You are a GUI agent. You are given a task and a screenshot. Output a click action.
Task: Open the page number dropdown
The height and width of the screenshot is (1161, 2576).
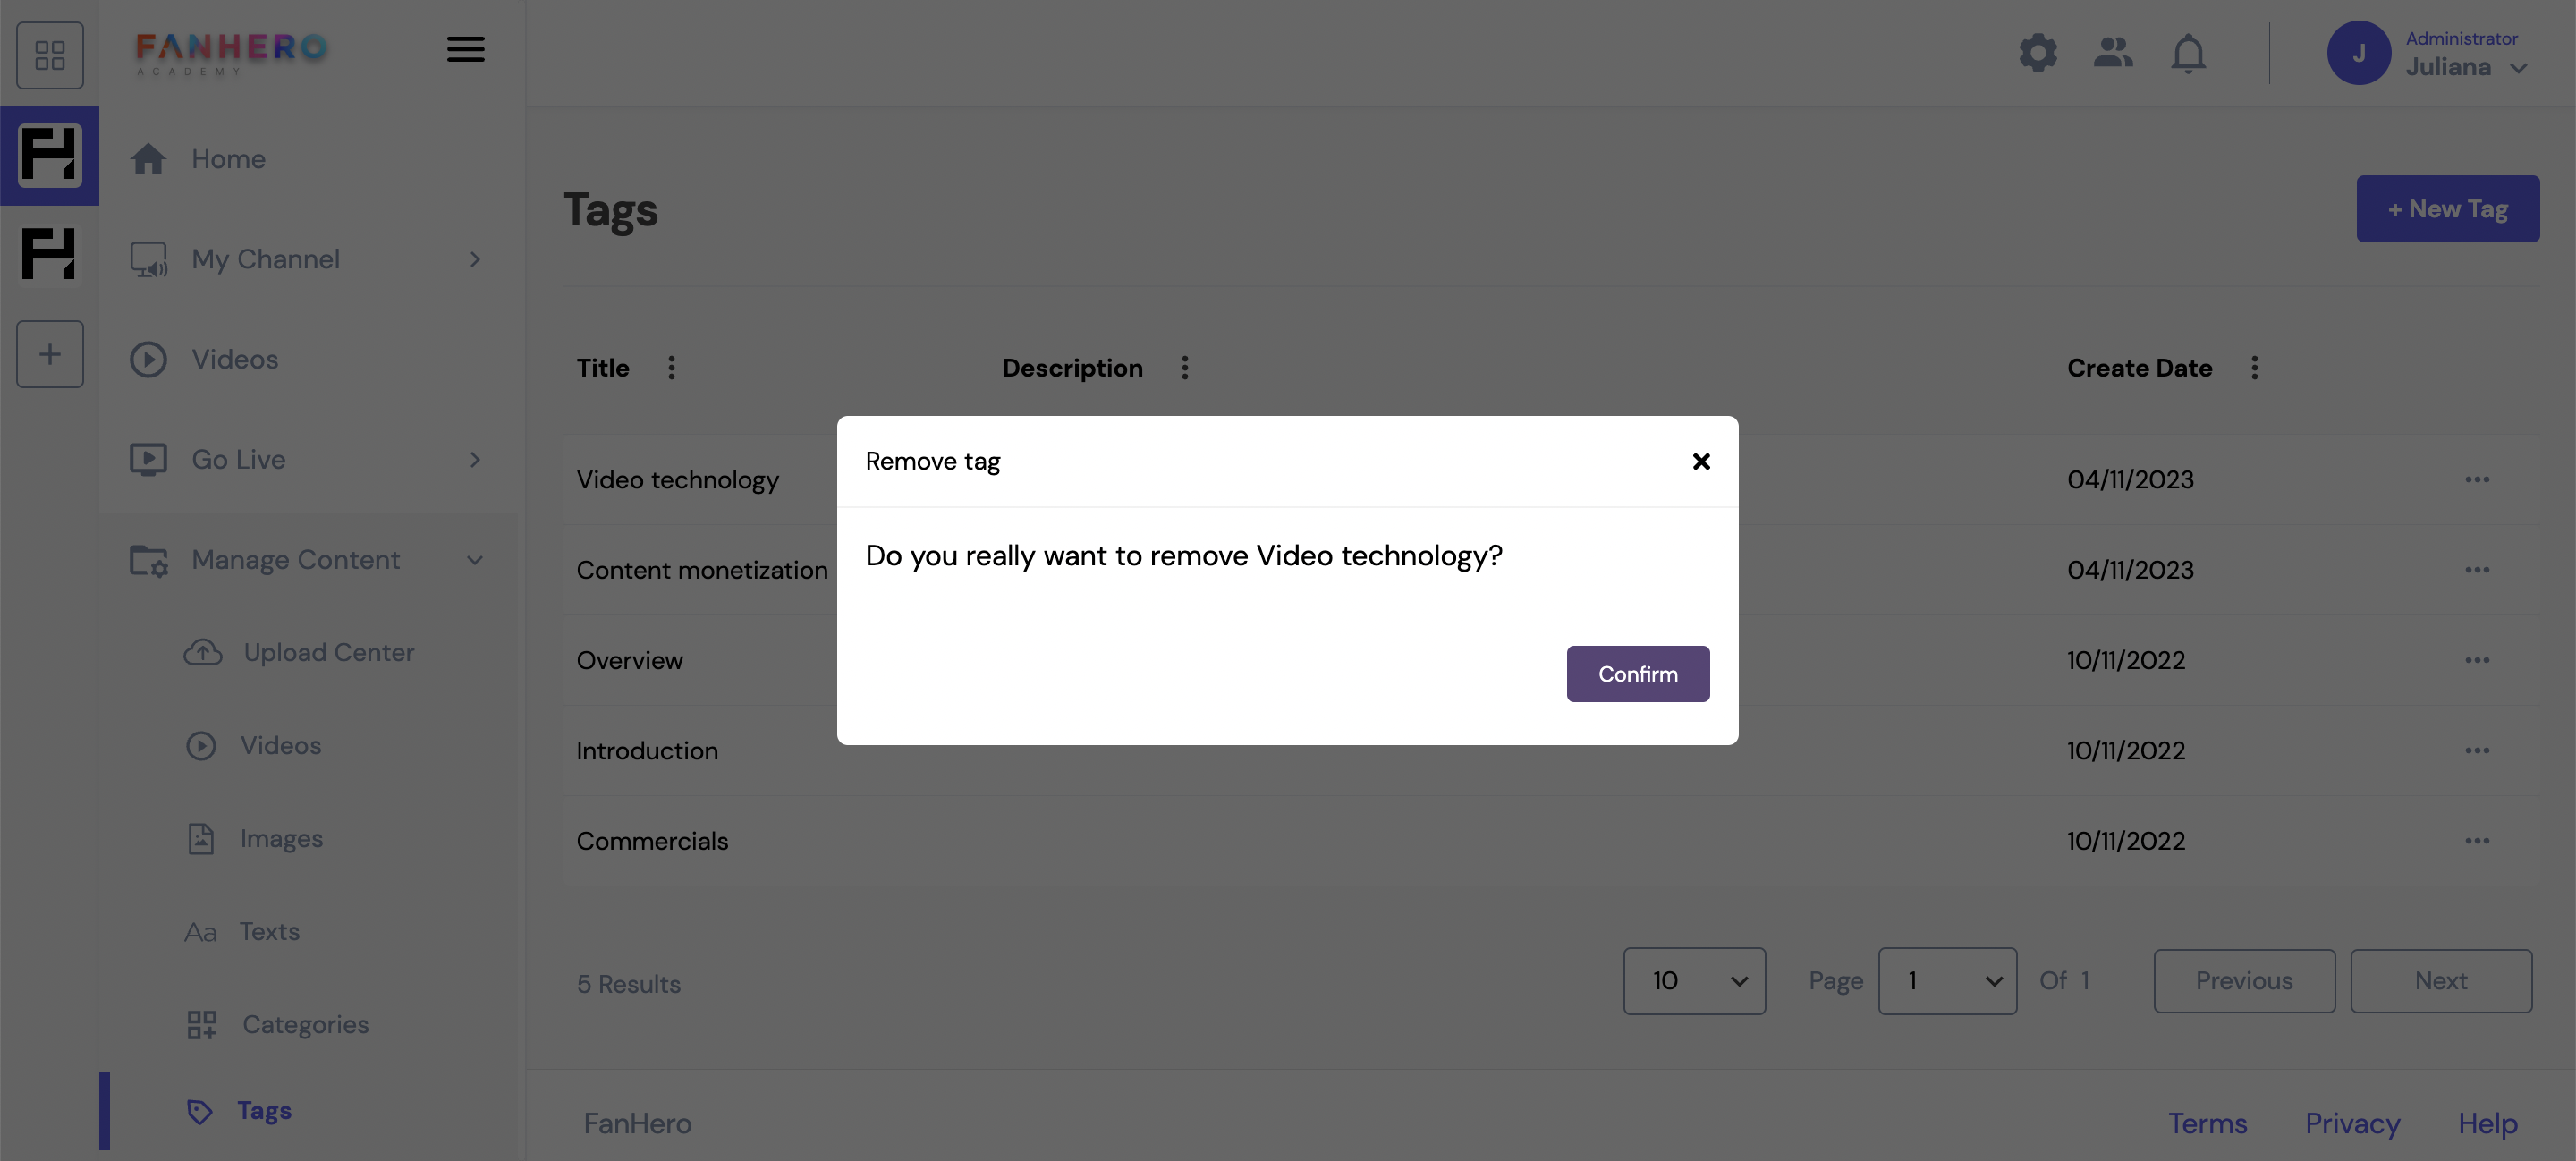1947,980
